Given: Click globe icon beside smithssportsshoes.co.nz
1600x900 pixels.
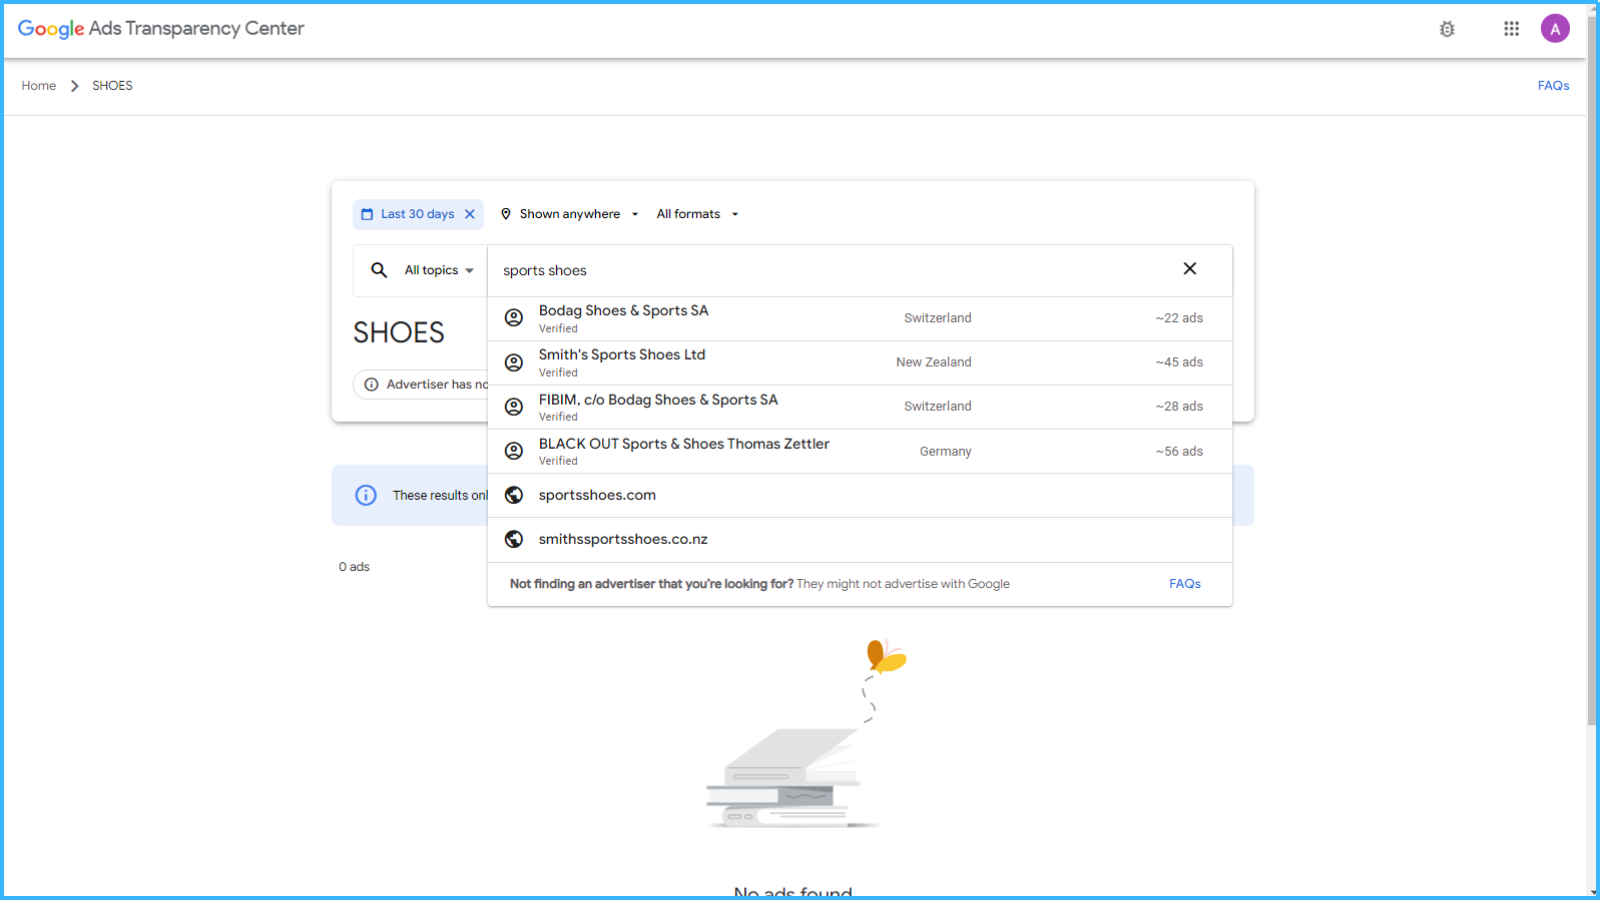Looking at the screenshot, I should (514, 539).
